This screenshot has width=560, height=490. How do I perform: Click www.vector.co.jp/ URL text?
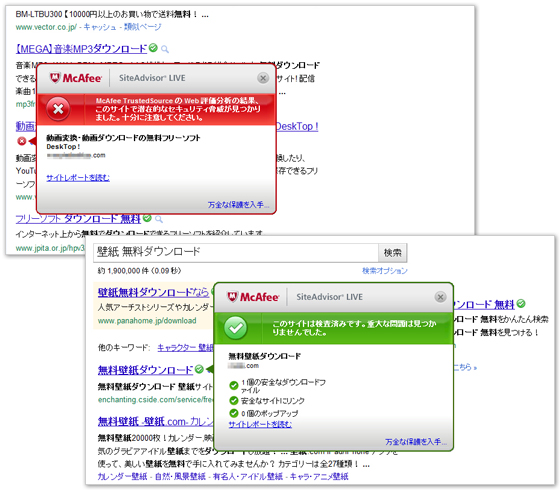46,27
